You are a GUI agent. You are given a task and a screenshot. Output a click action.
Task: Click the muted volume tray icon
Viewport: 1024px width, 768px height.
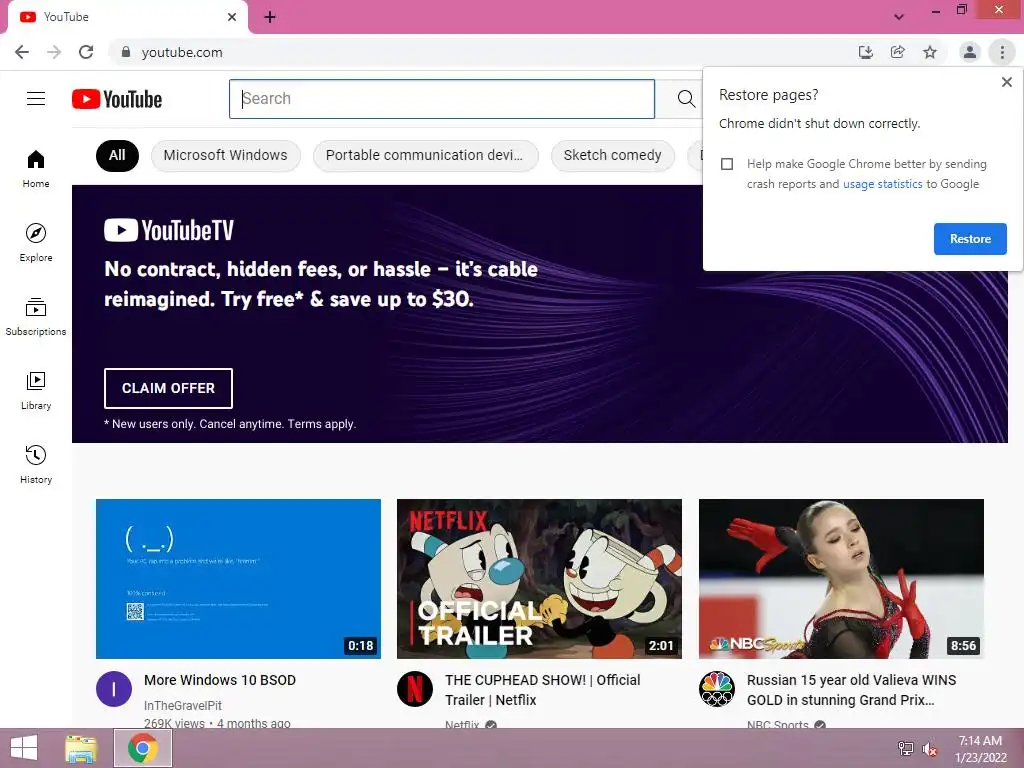tap(930, 749)
